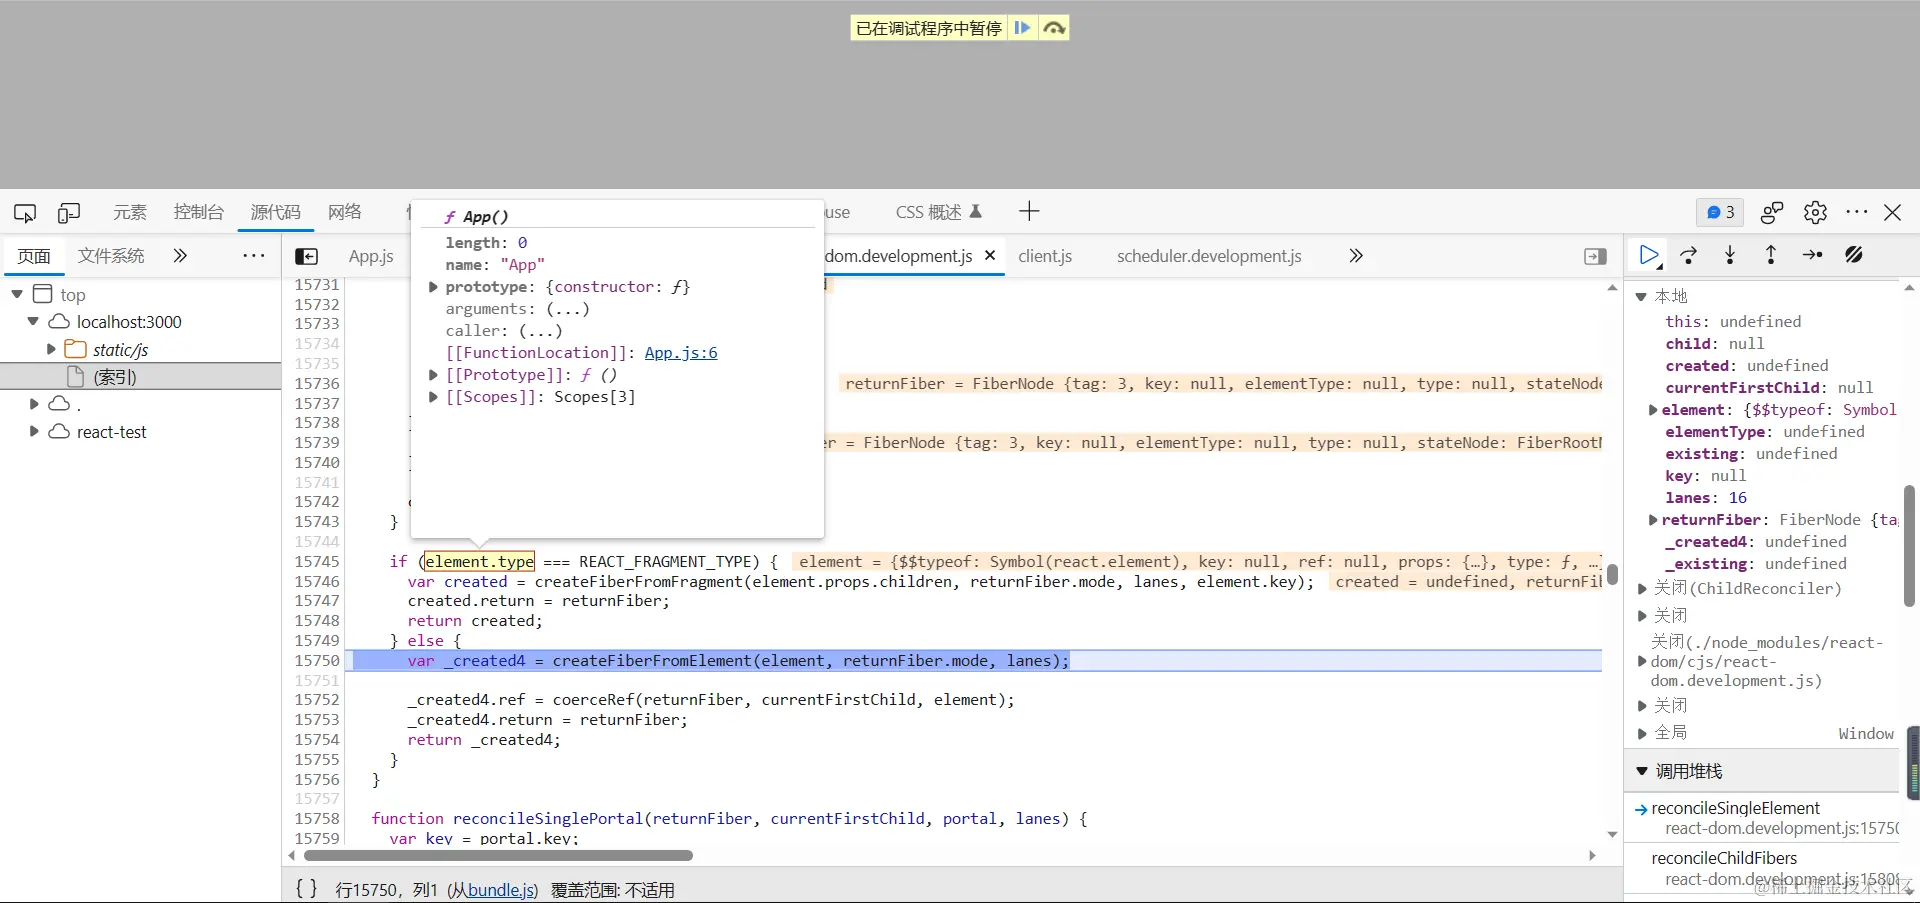
Task: Show more navigator tabs chevron
Action: coord(180,256)
